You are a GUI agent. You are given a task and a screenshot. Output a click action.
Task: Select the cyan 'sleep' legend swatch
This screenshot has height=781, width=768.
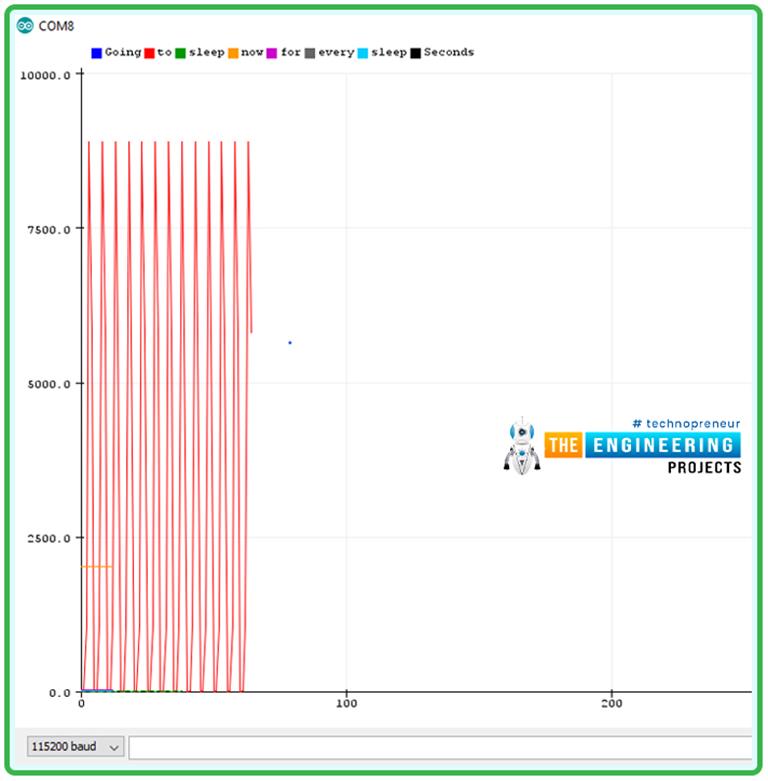tap(363, 52)
